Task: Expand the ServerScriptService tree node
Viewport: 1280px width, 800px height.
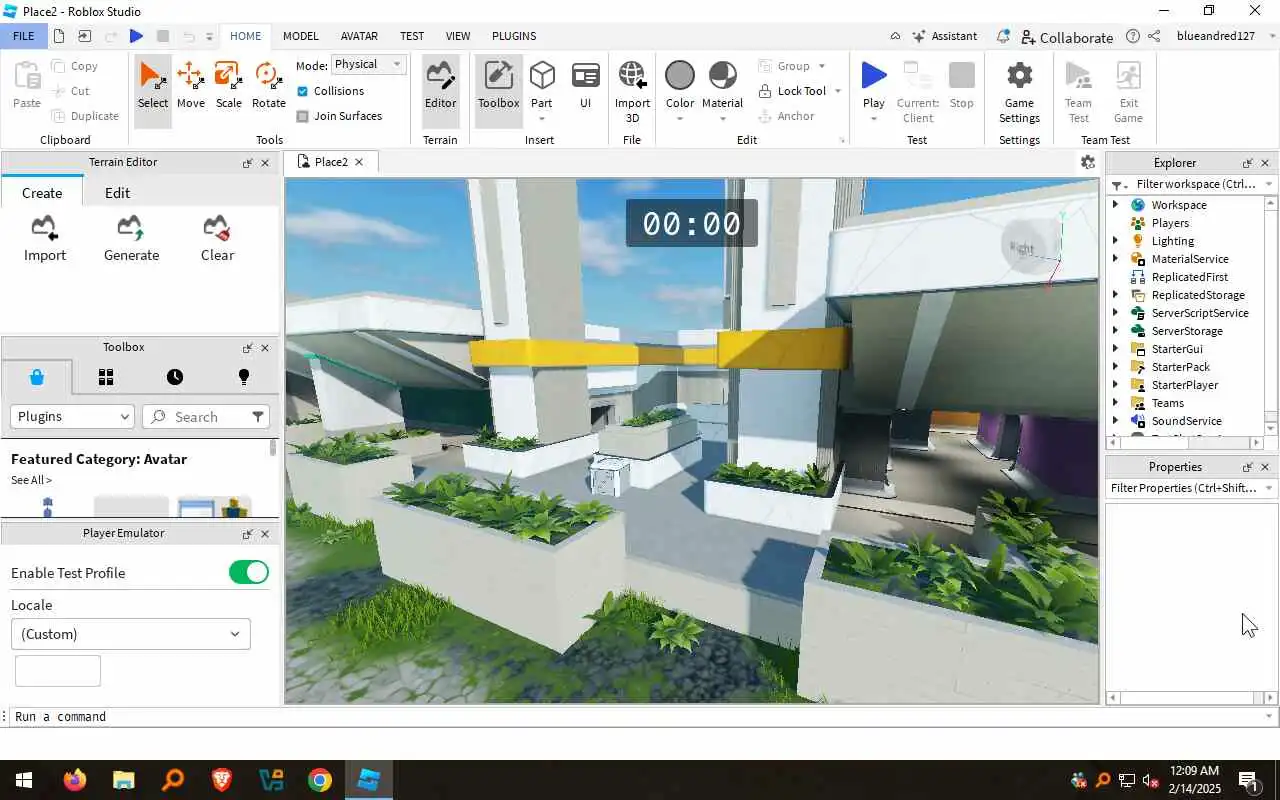Action: 1115,313
